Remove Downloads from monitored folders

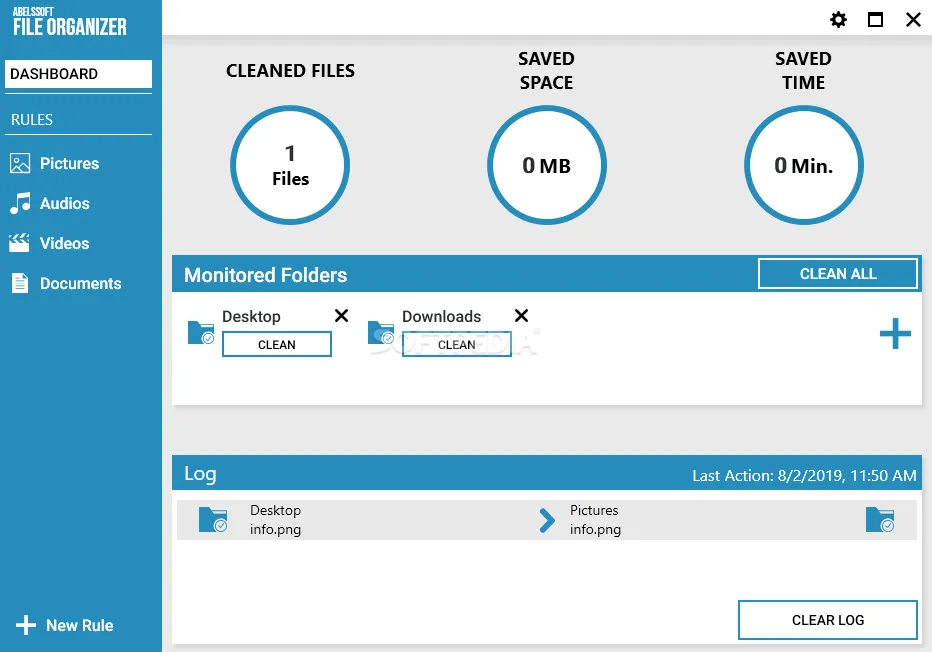(521, 316)
